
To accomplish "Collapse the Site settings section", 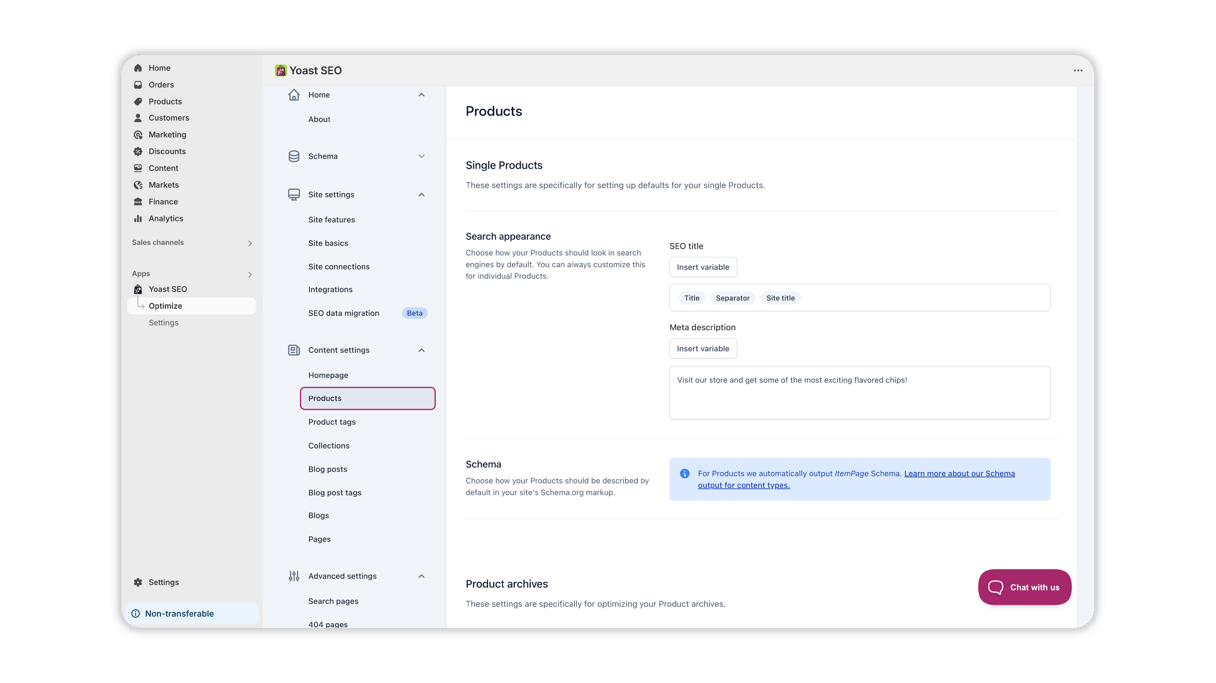I will tap(421, 195).
